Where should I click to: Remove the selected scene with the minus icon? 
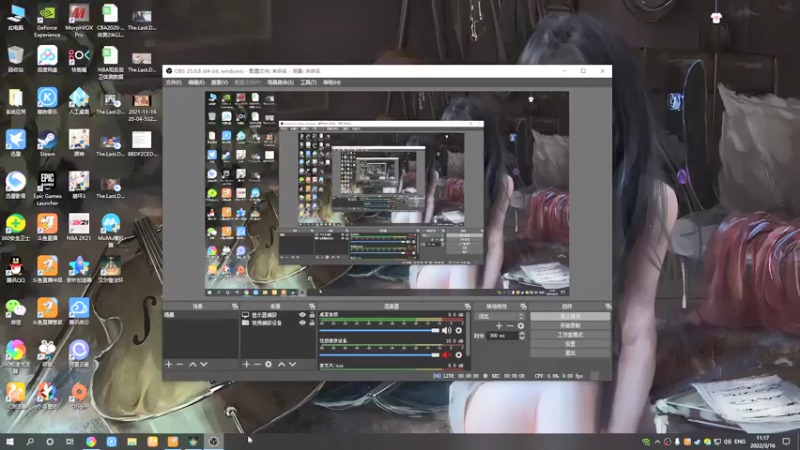[x=180, y=364]
